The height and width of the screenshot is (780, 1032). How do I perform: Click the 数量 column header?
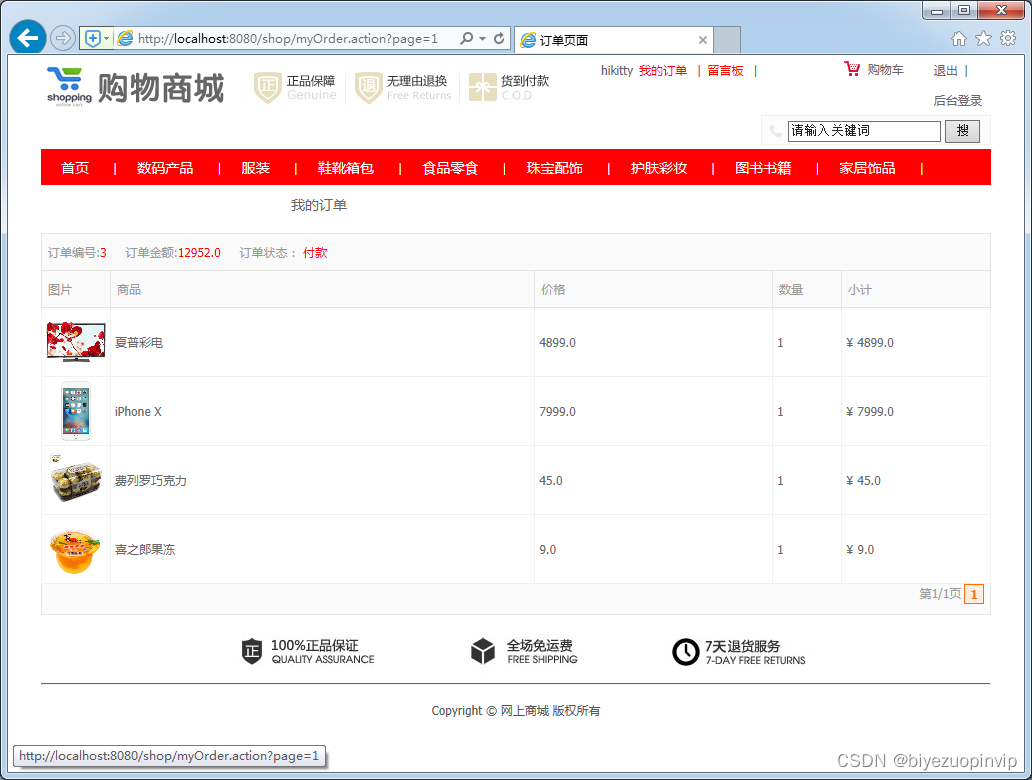coord(791,290)
